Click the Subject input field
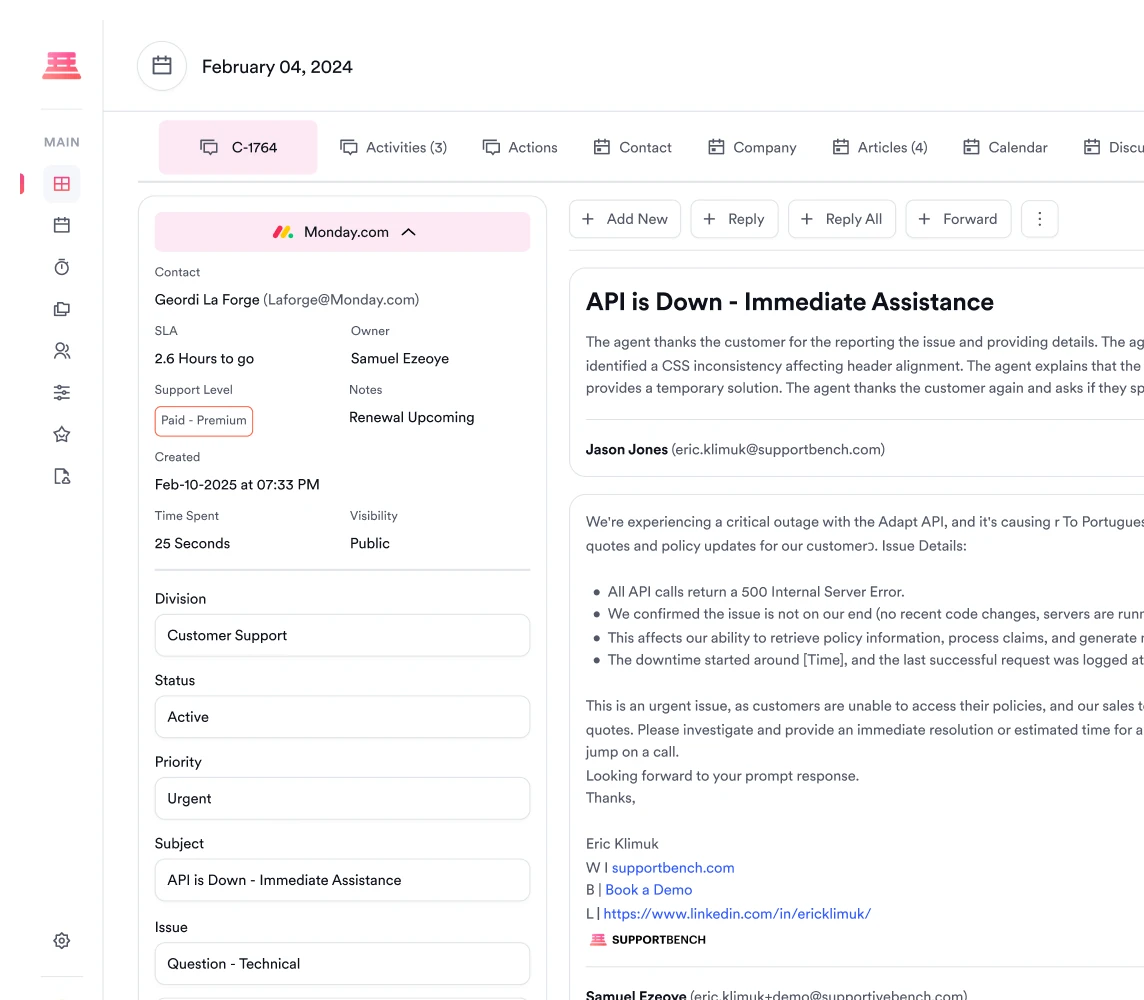Screen dimensions: 1144x1000 click(x=342, y=880)
